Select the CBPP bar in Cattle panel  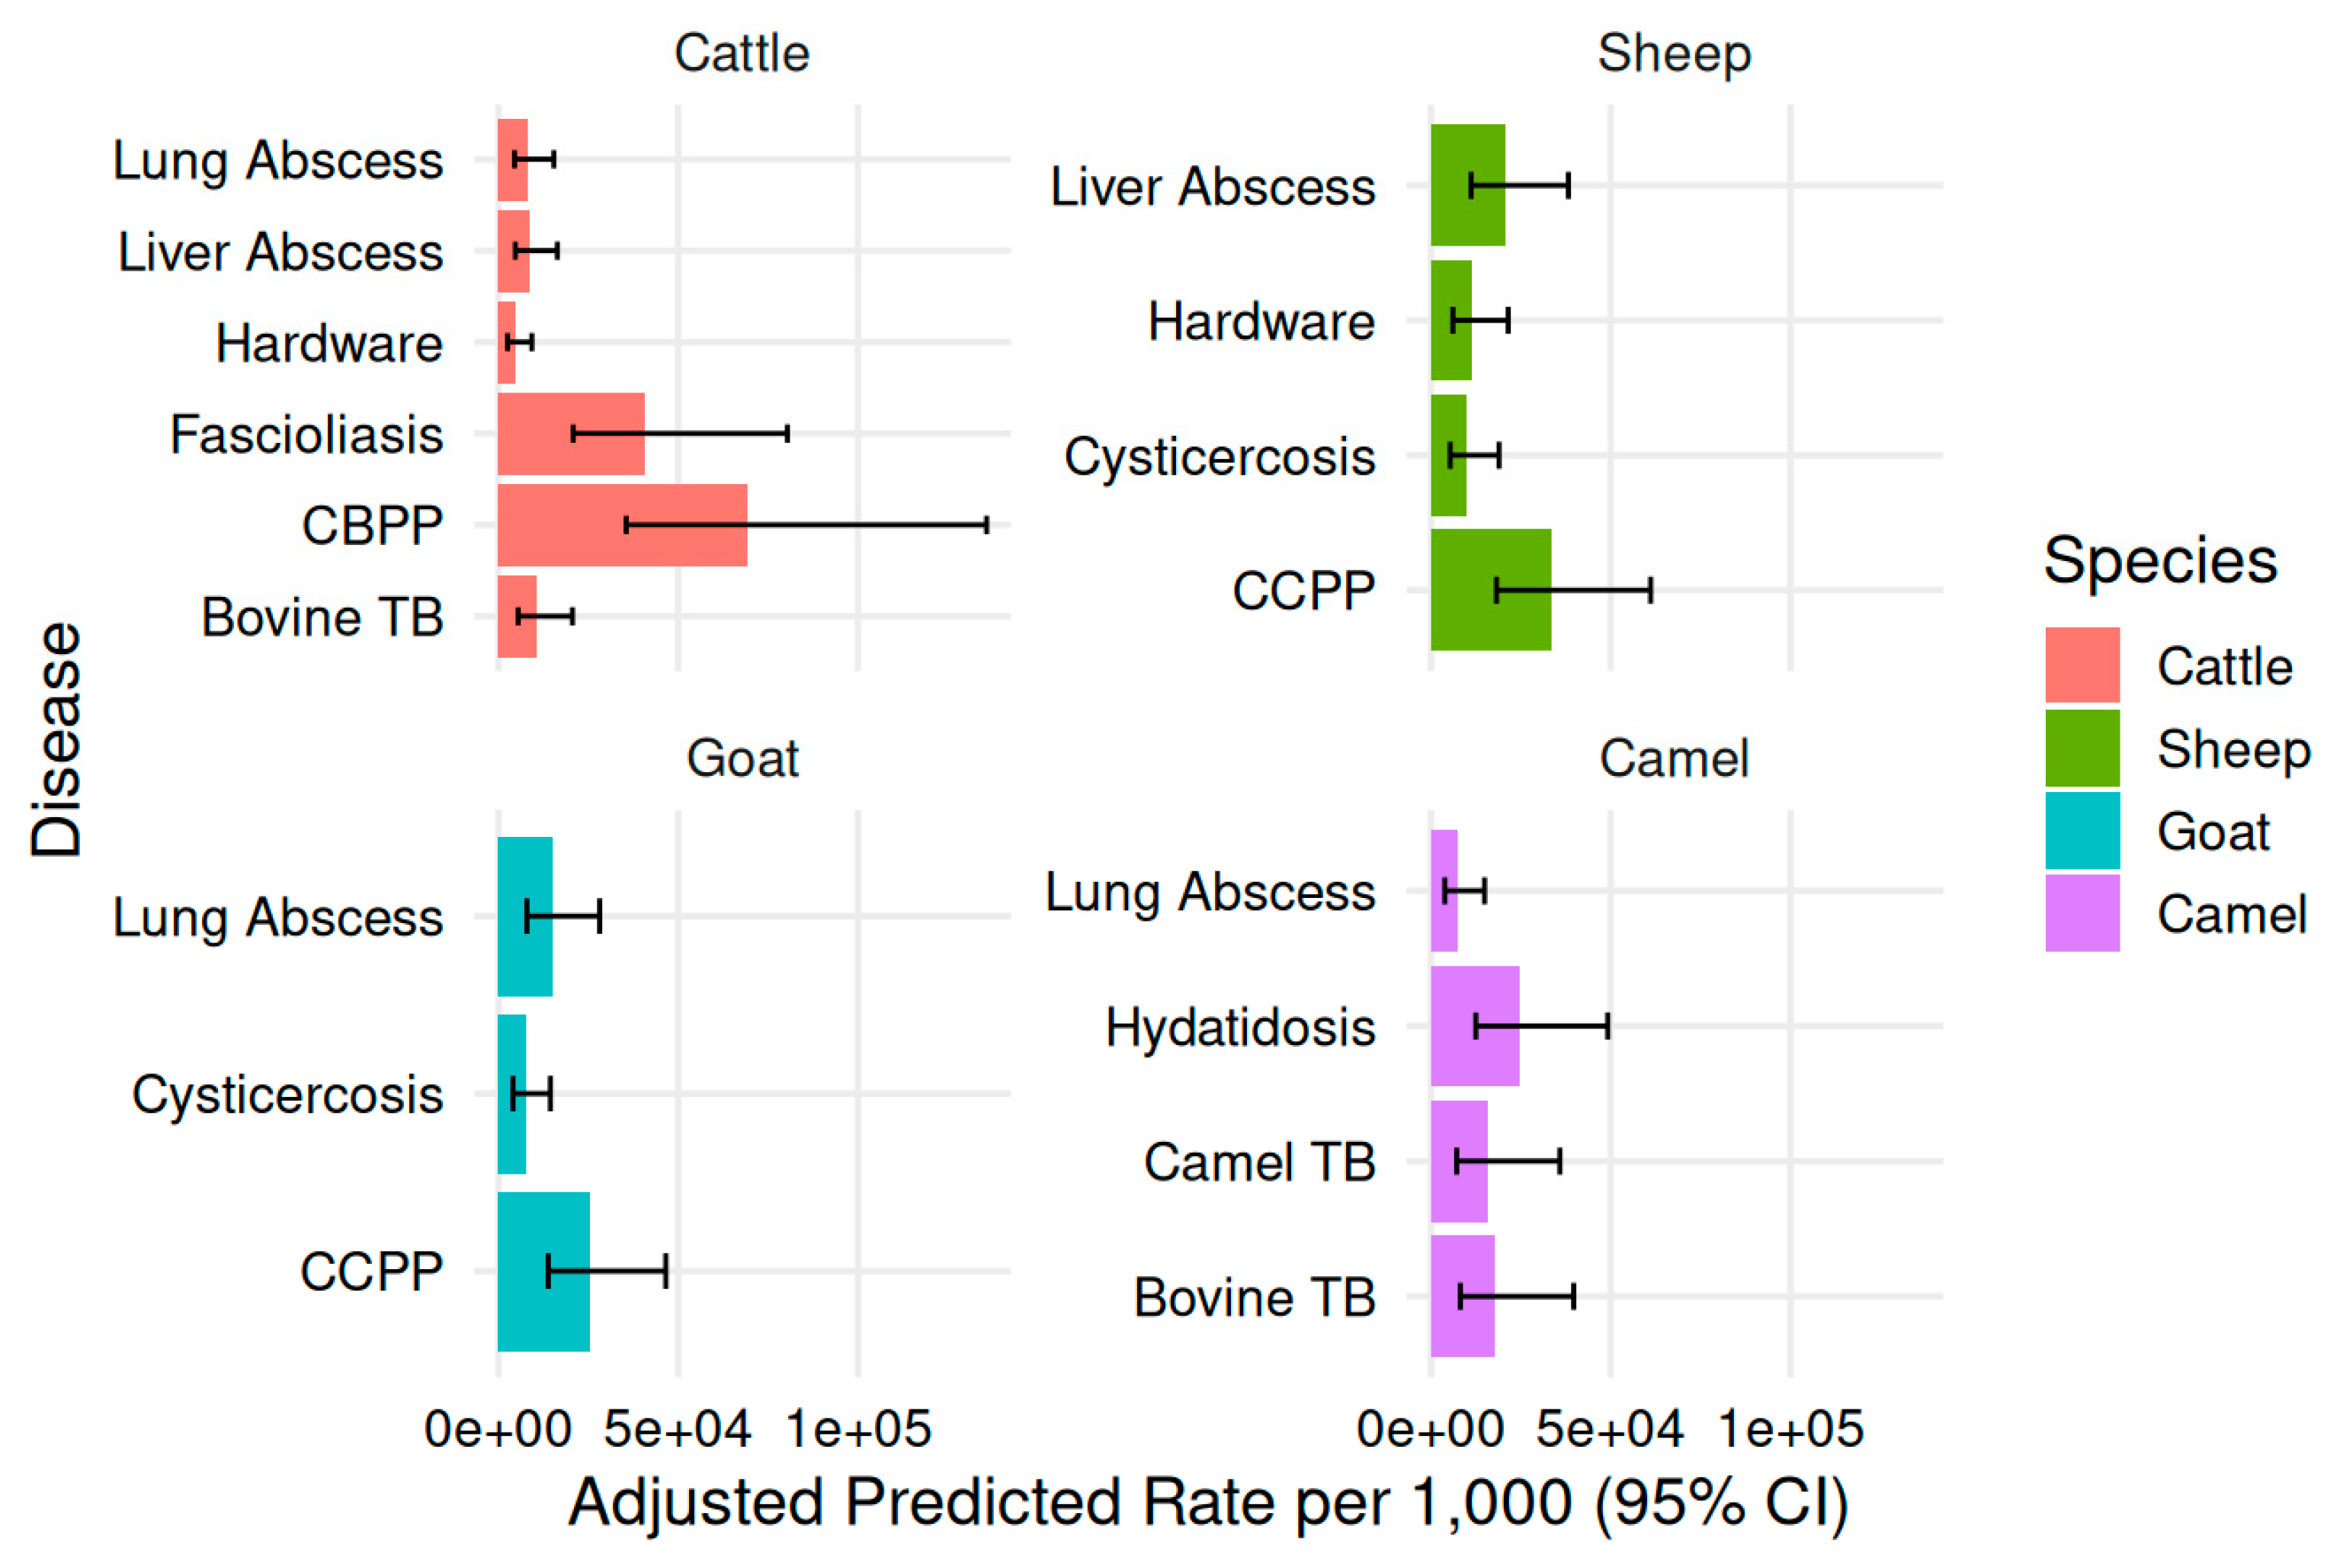622,526
